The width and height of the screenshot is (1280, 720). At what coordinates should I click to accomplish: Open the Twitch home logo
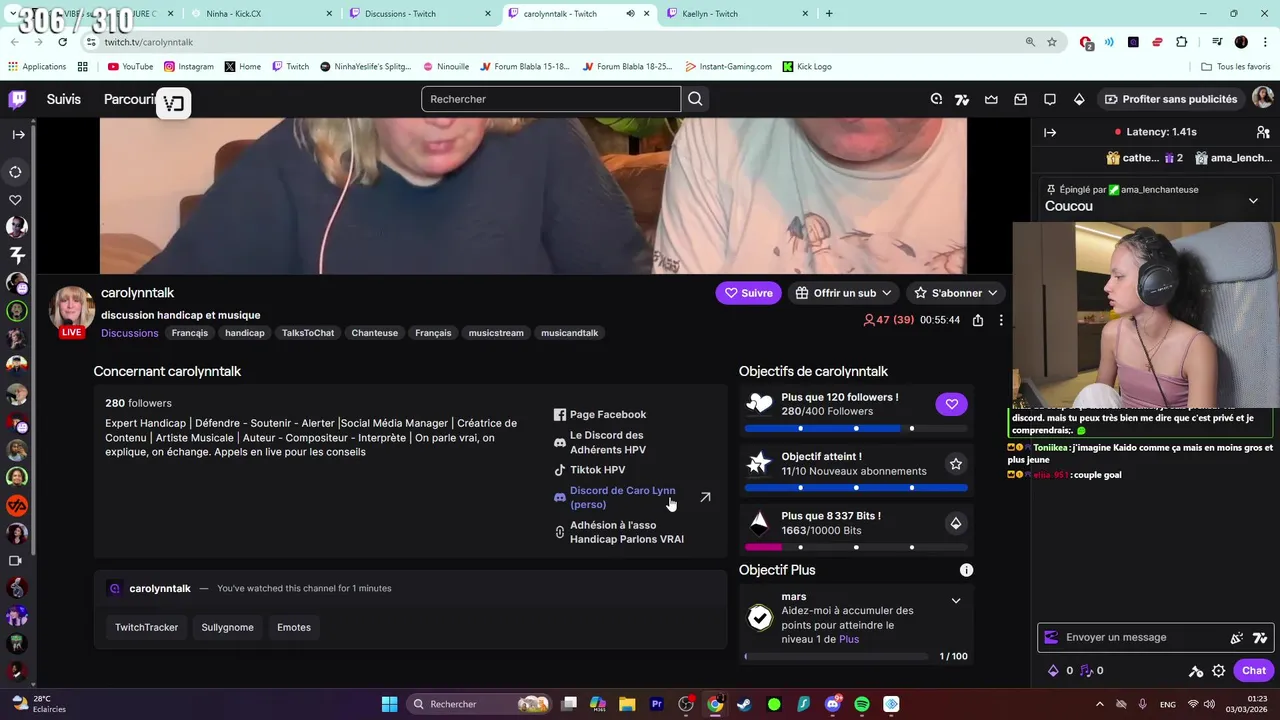17,99
